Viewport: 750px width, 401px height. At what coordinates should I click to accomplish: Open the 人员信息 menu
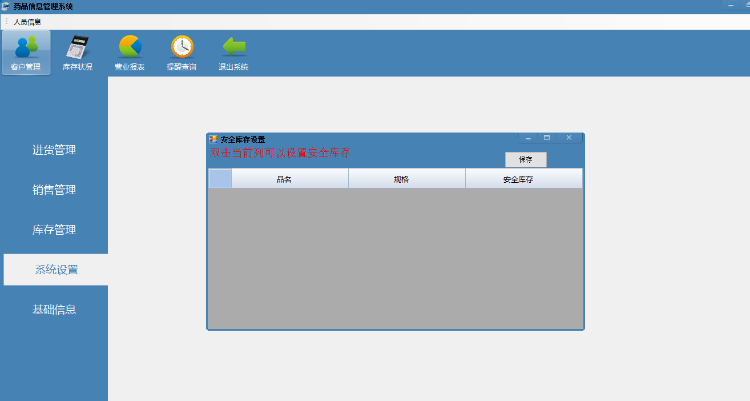tap(27, 22)
